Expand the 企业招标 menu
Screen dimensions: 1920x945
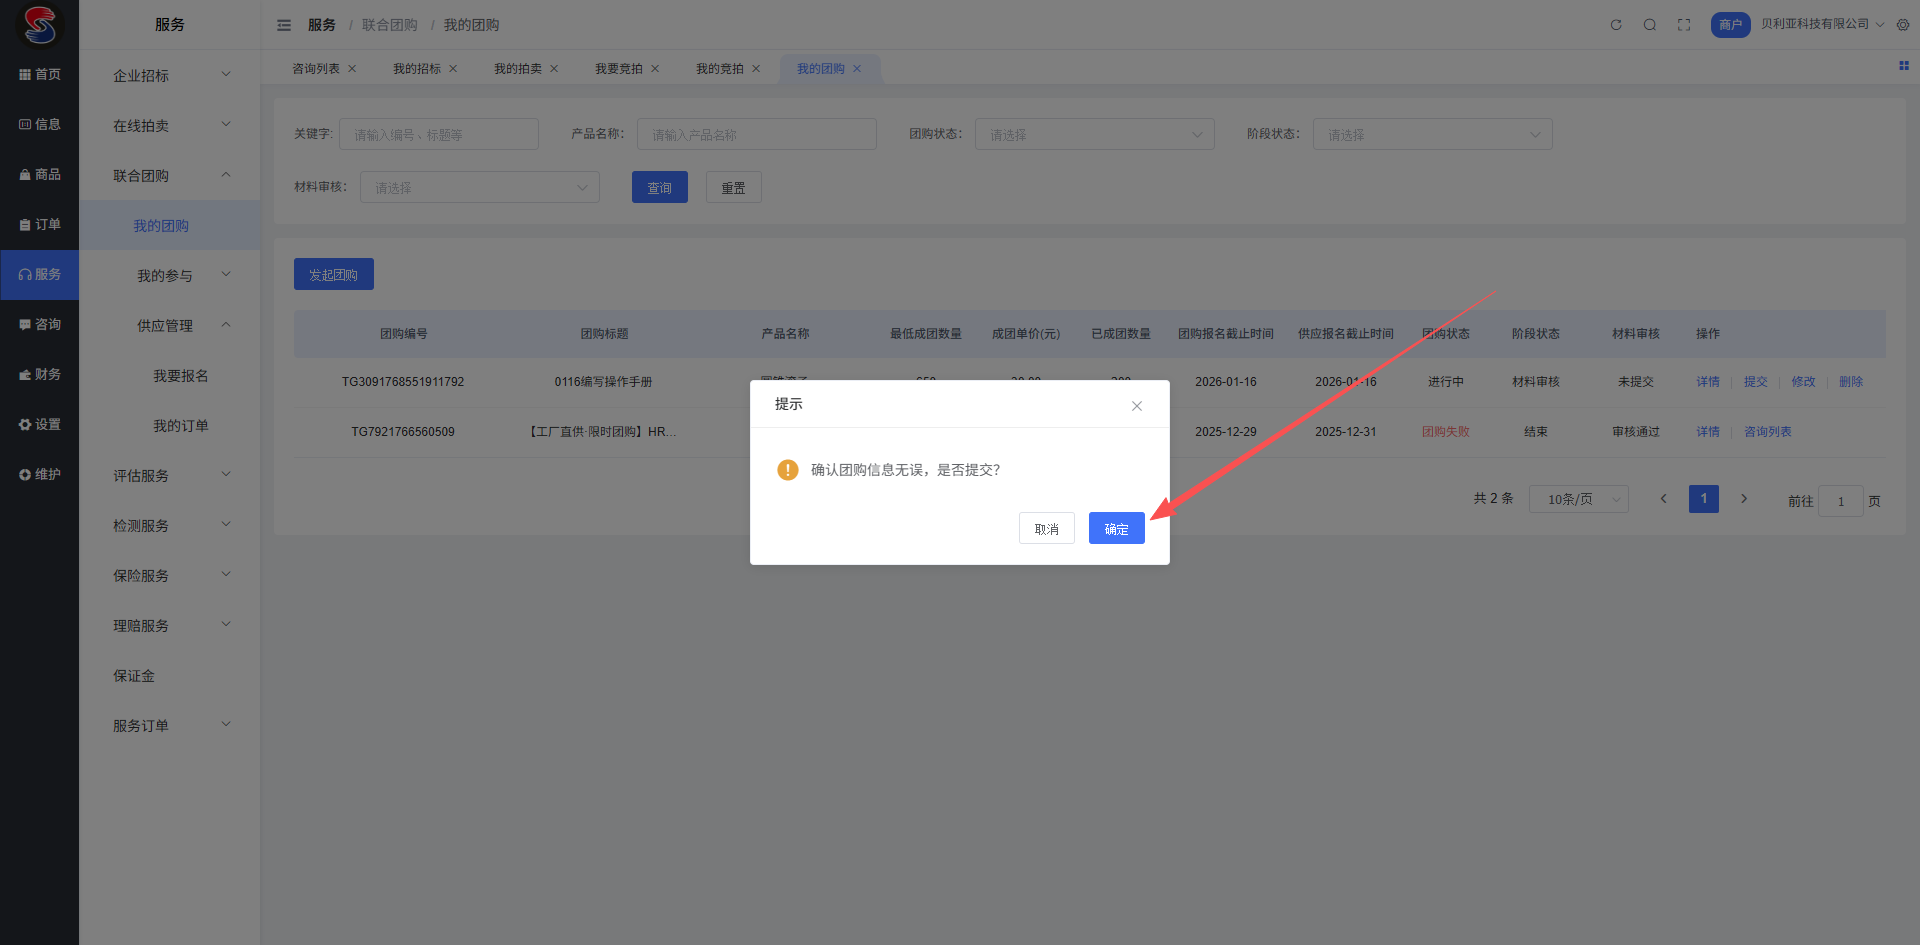pos(170,76)
